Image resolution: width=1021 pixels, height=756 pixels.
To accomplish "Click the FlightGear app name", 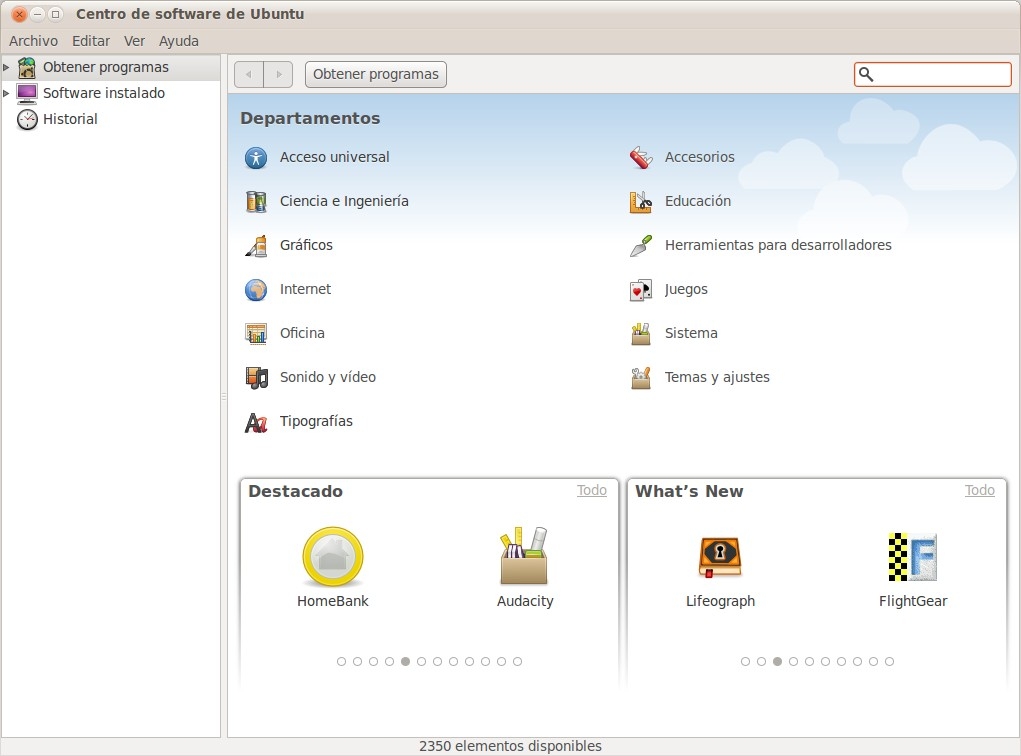I will (x=912, y=601).
